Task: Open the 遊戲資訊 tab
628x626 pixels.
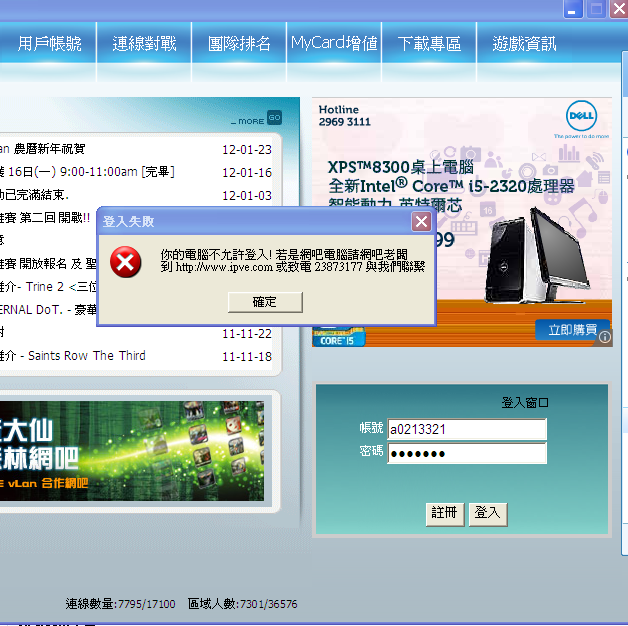Action: click(524, 44)
